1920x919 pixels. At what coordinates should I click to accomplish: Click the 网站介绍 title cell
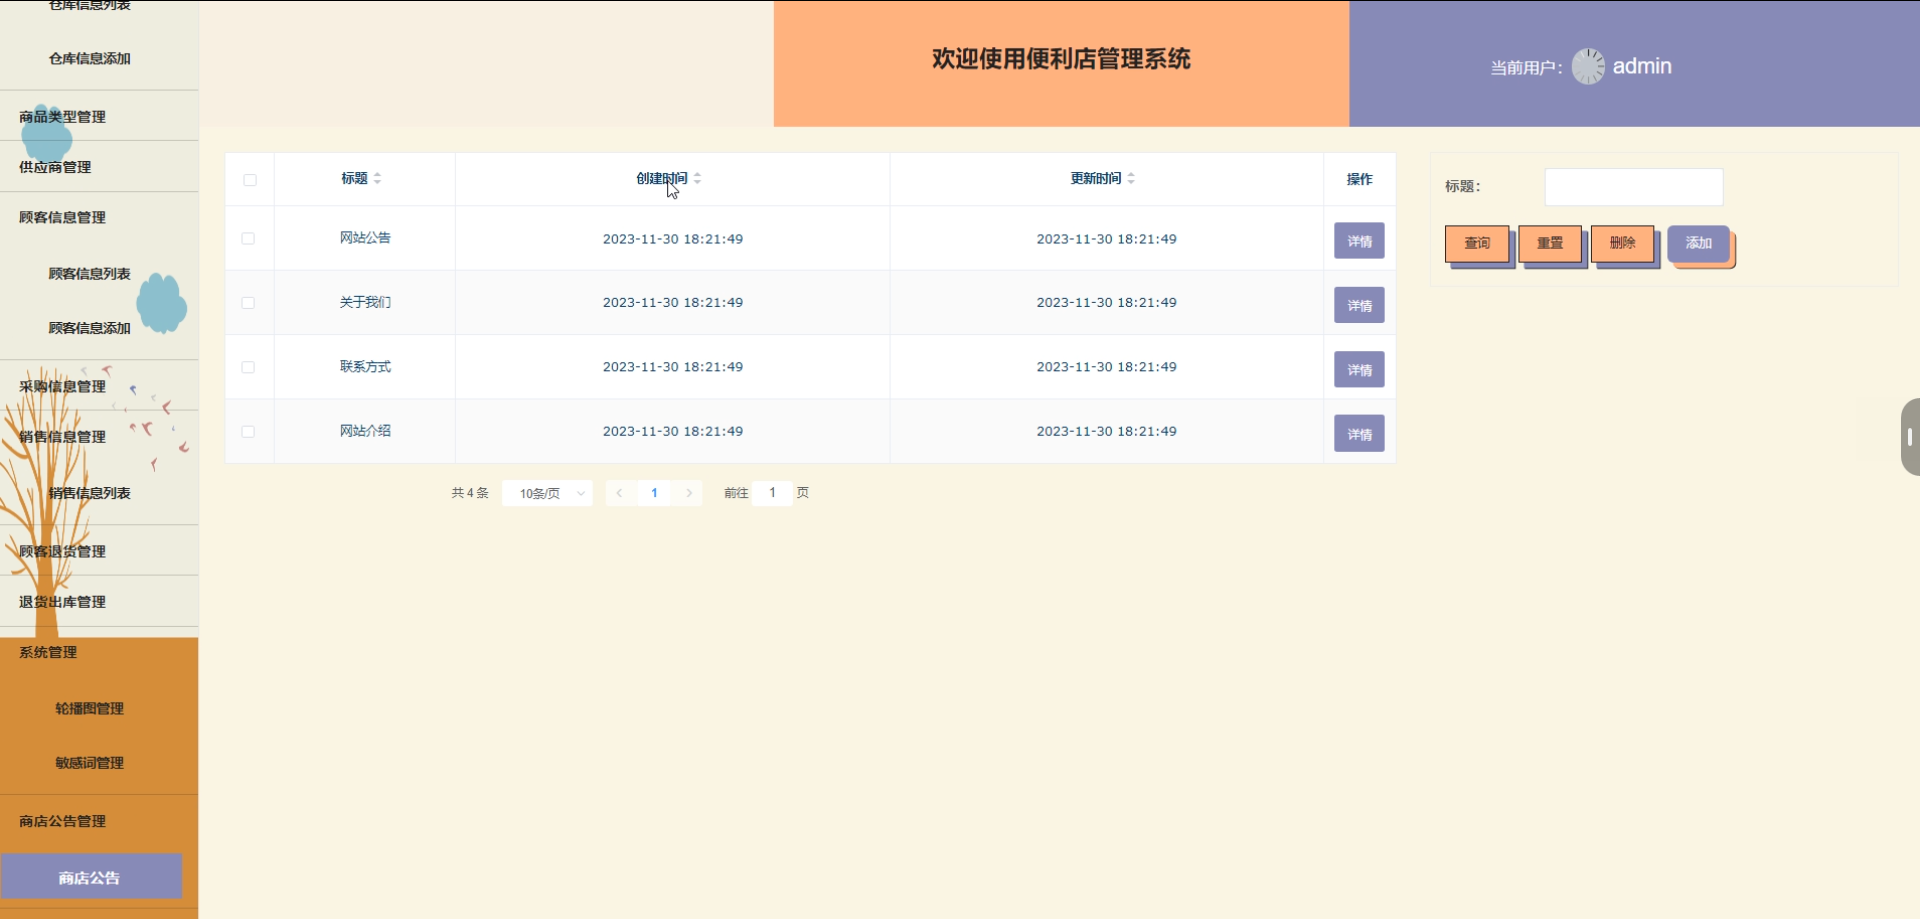365,431
